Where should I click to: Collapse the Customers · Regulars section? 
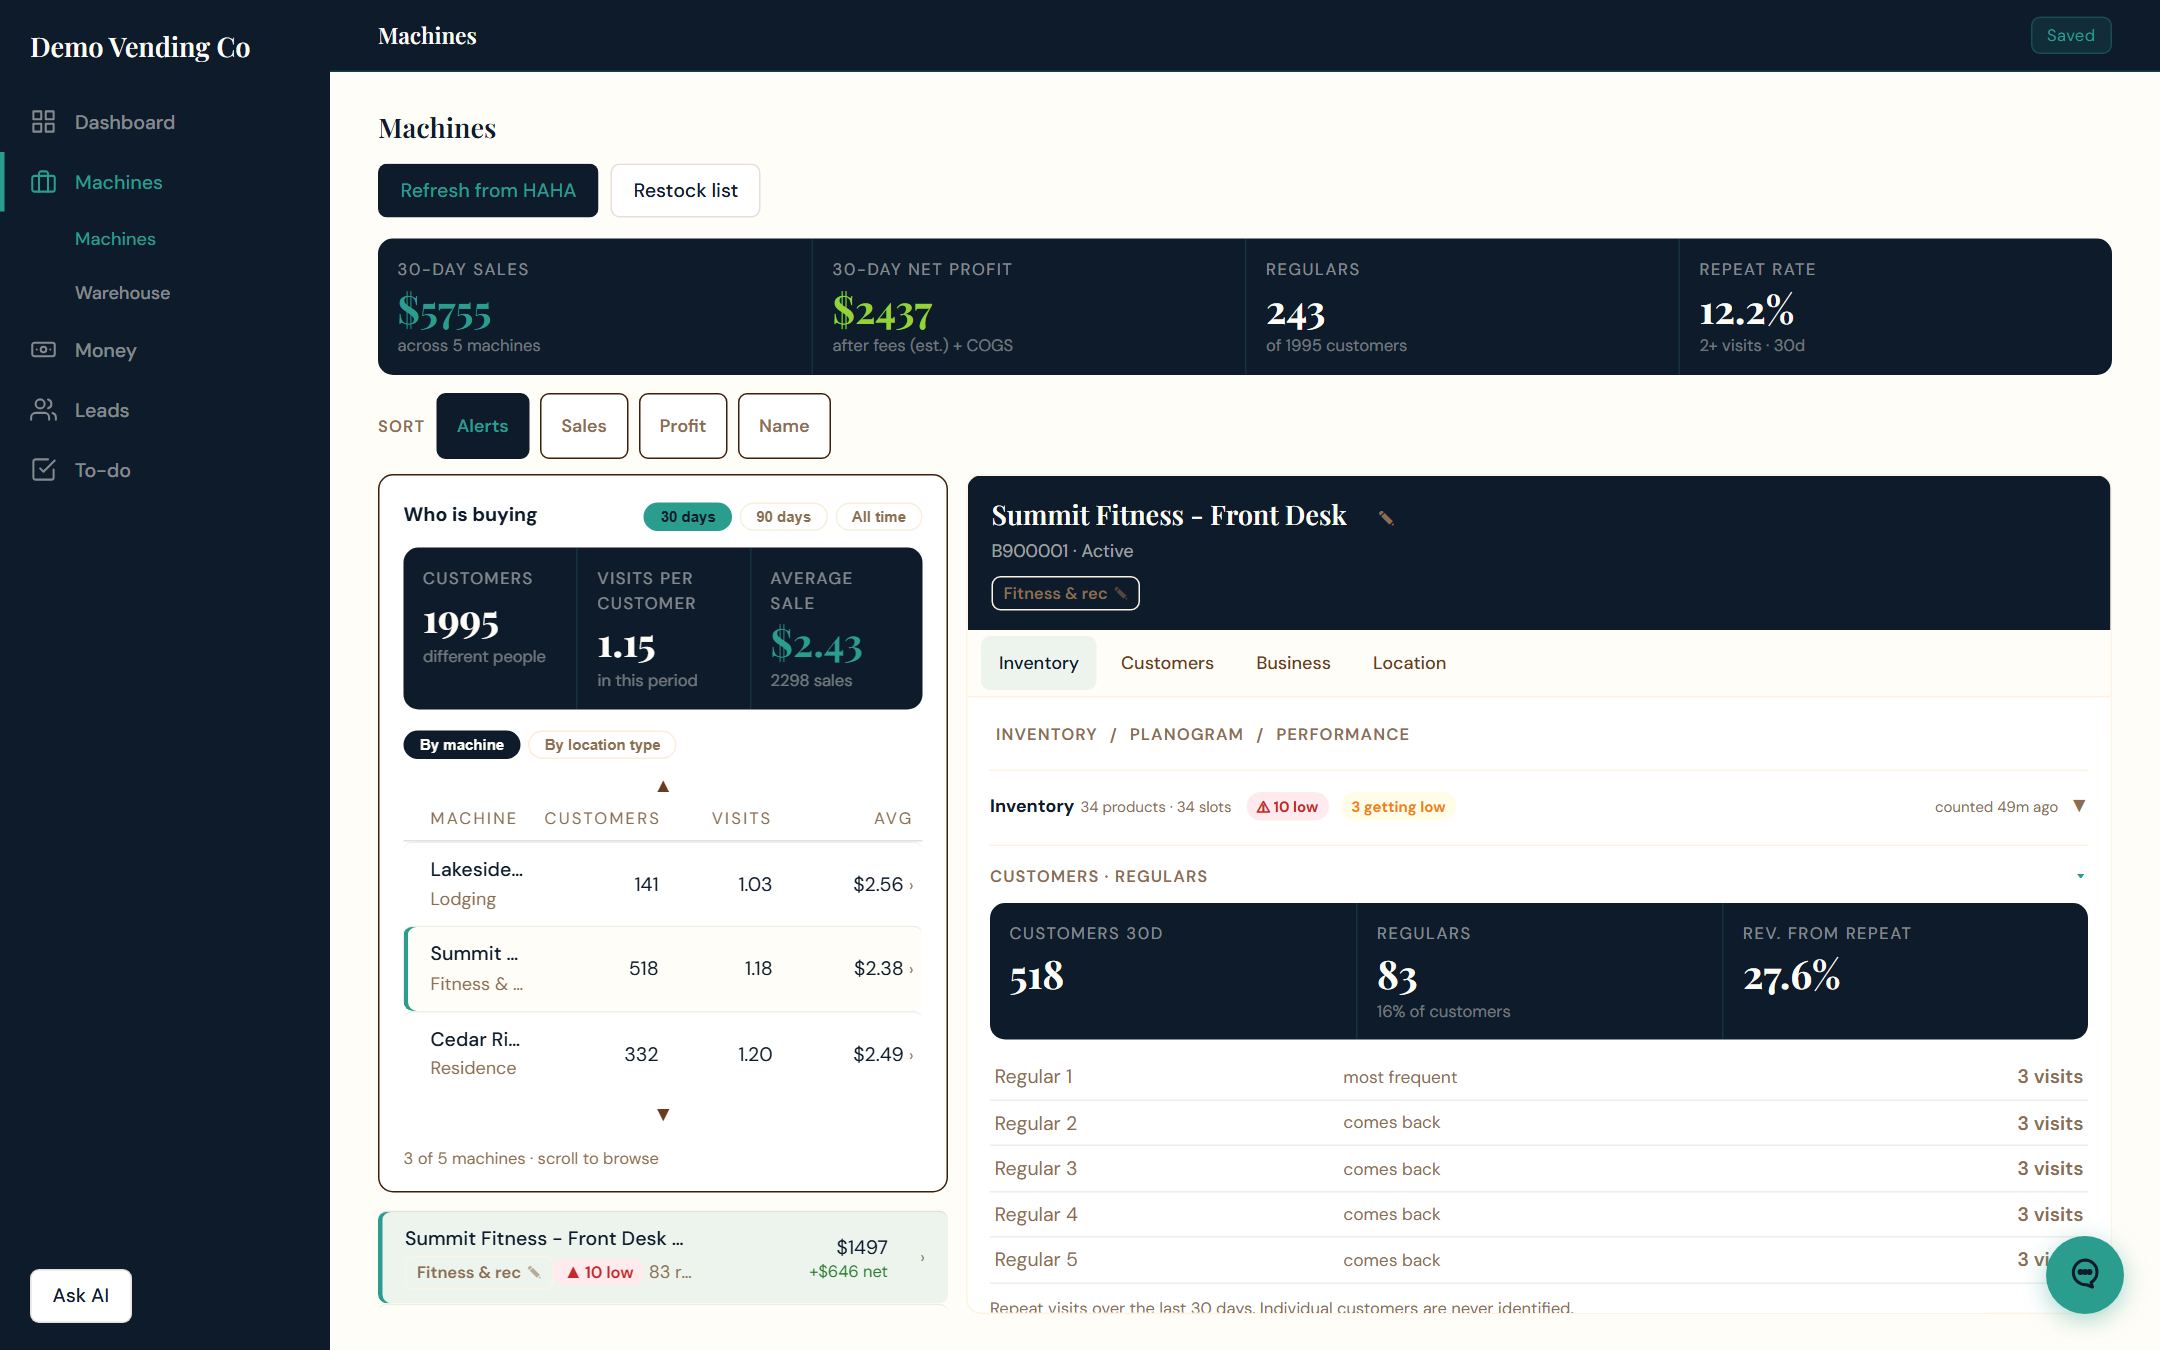coord(2080,876)
